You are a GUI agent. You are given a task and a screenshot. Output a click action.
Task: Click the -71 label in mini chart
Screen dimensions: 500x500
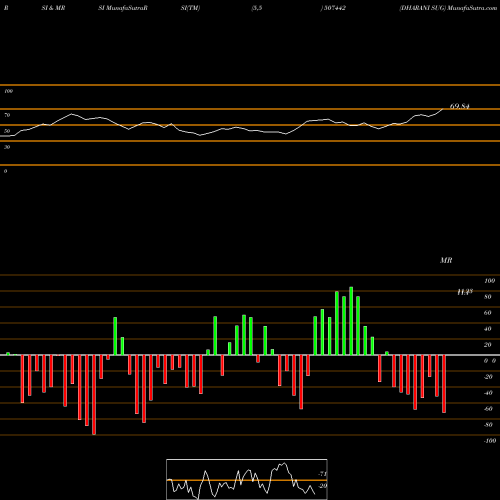tap(322, 474)
